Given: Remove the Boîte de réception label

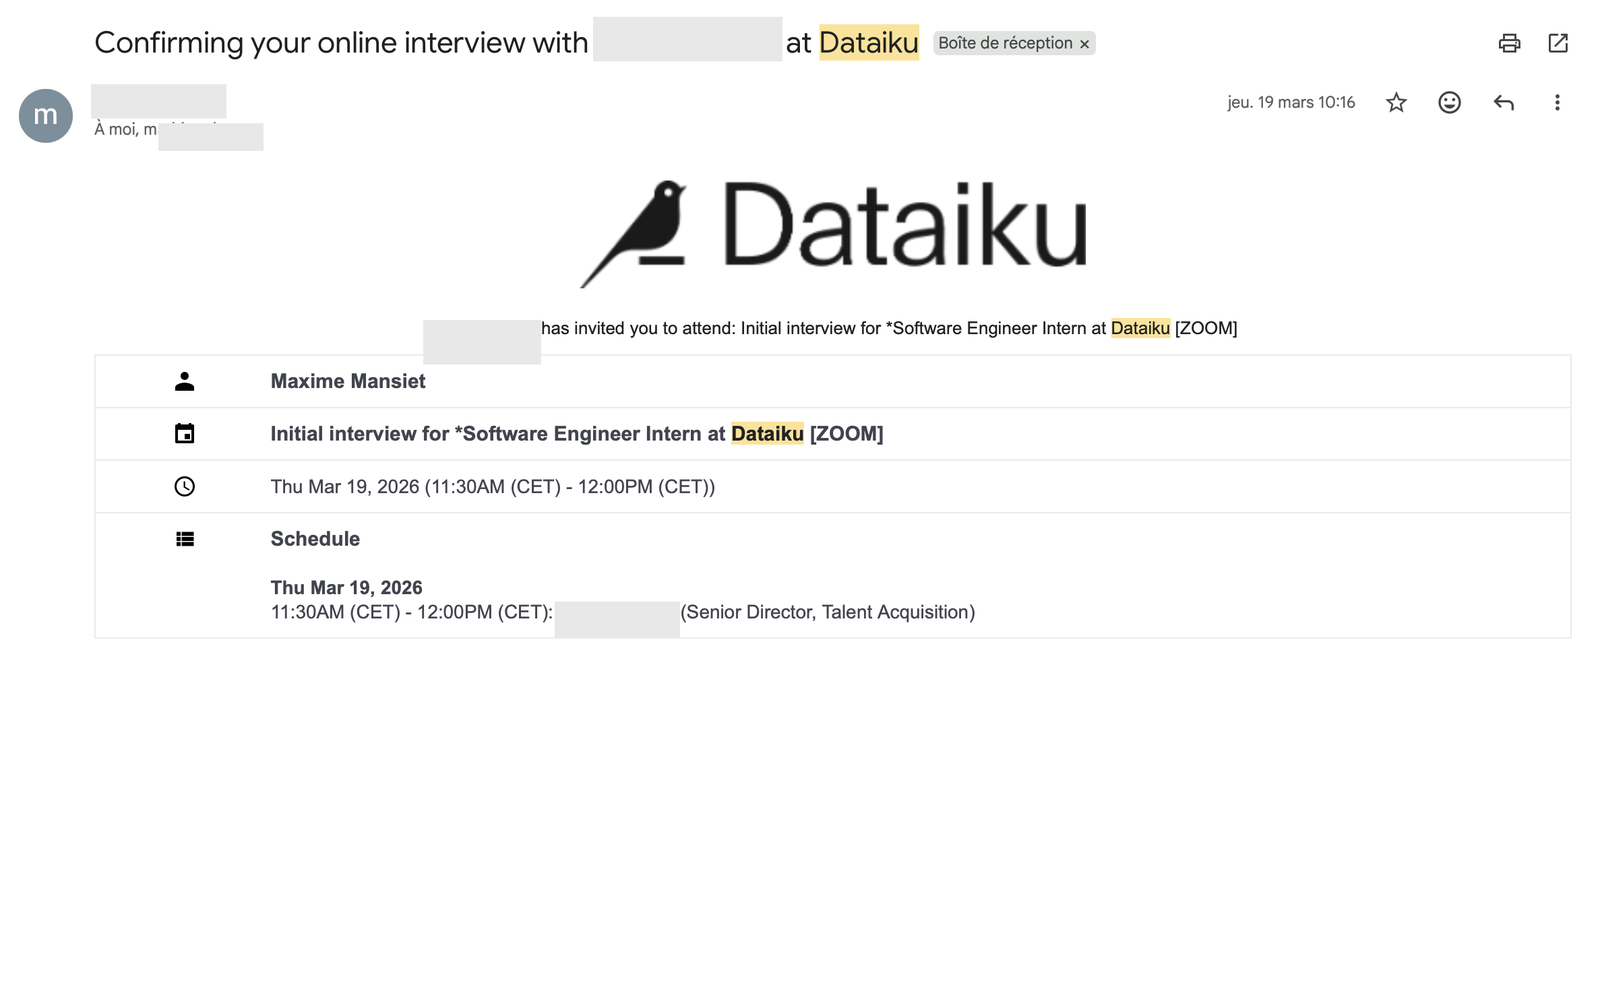Looking at the screenshot, I should tap(1084, 43).
